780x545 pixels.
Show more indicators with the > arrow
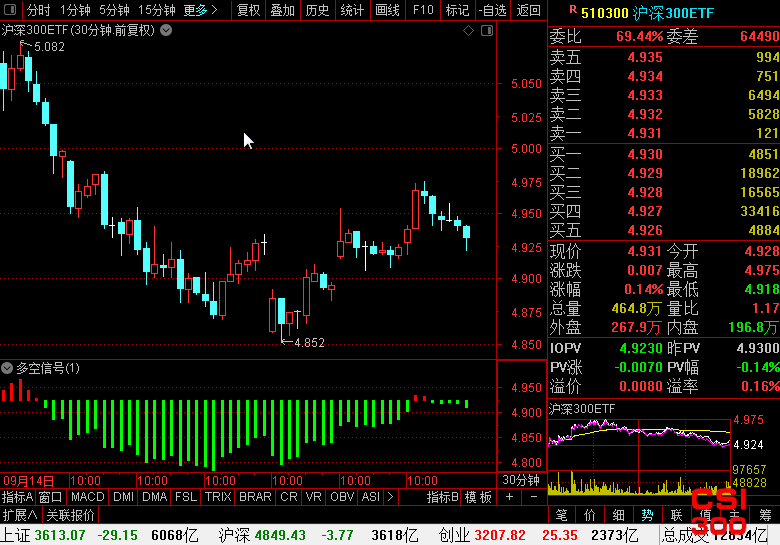(390, 497)
